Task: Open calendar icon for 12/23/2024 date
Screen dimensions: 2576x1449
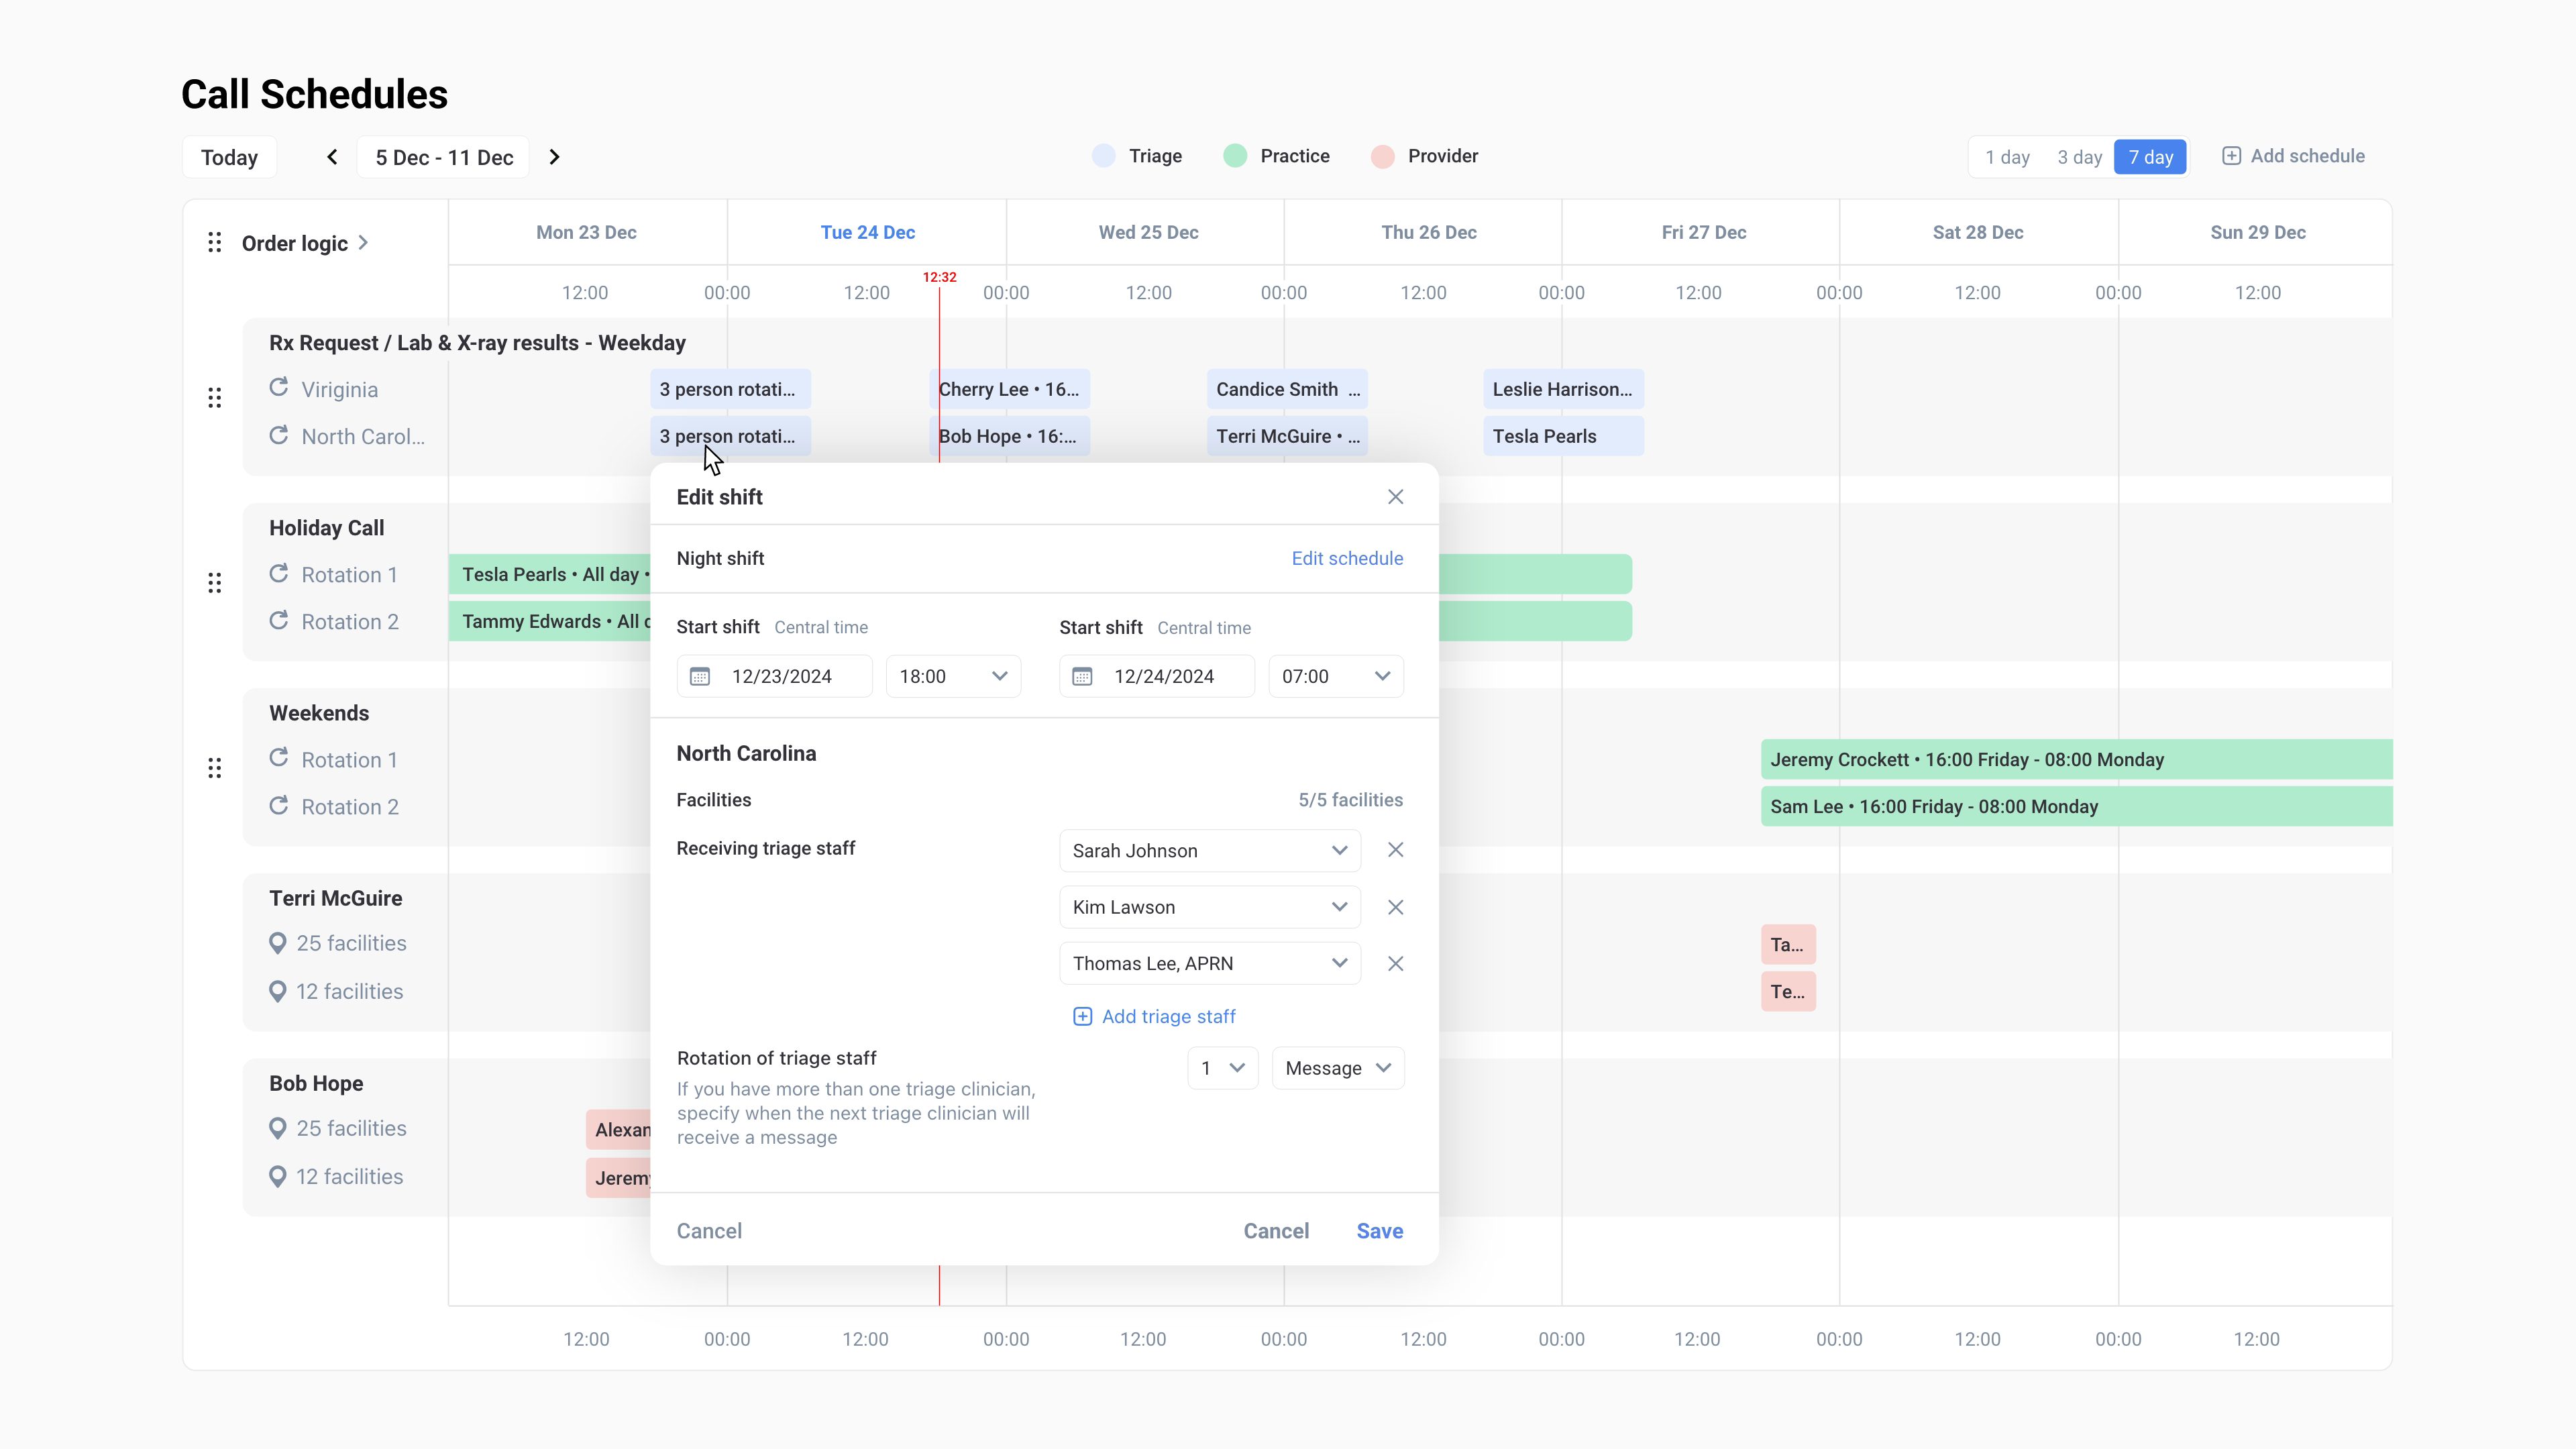Action: [x=700, y=677]
